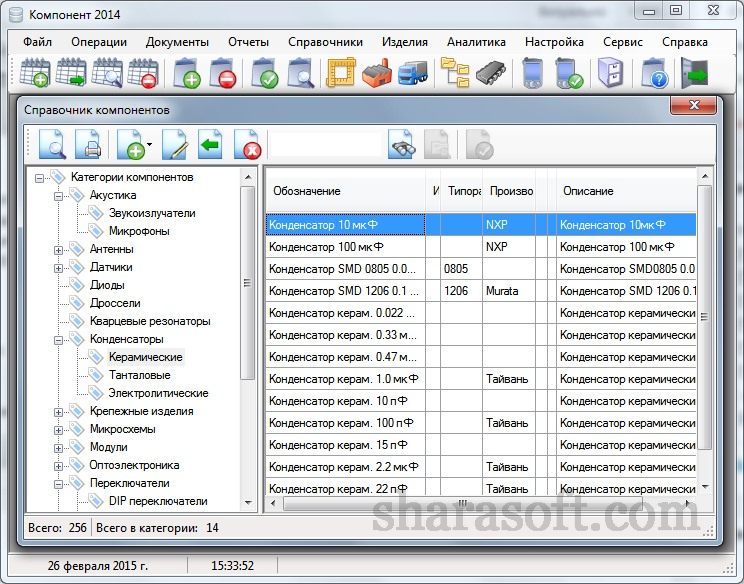Open the Настройка menu
Viewport: 744px width, 584px height.
point(554,42)
